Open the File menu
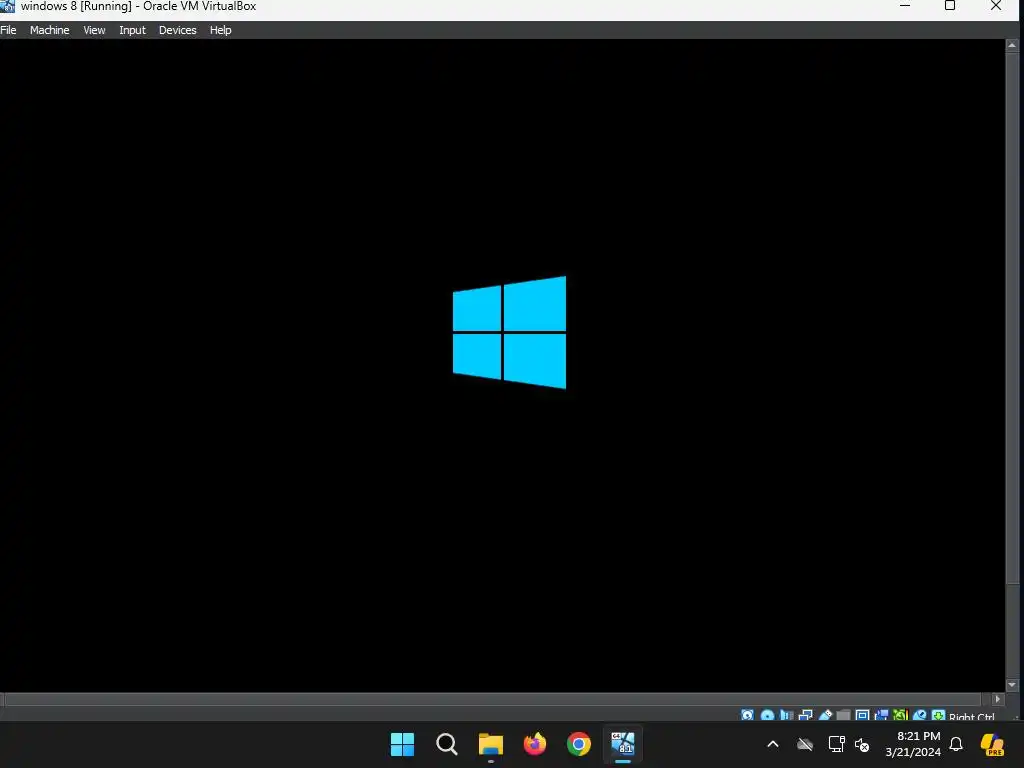 8,30
